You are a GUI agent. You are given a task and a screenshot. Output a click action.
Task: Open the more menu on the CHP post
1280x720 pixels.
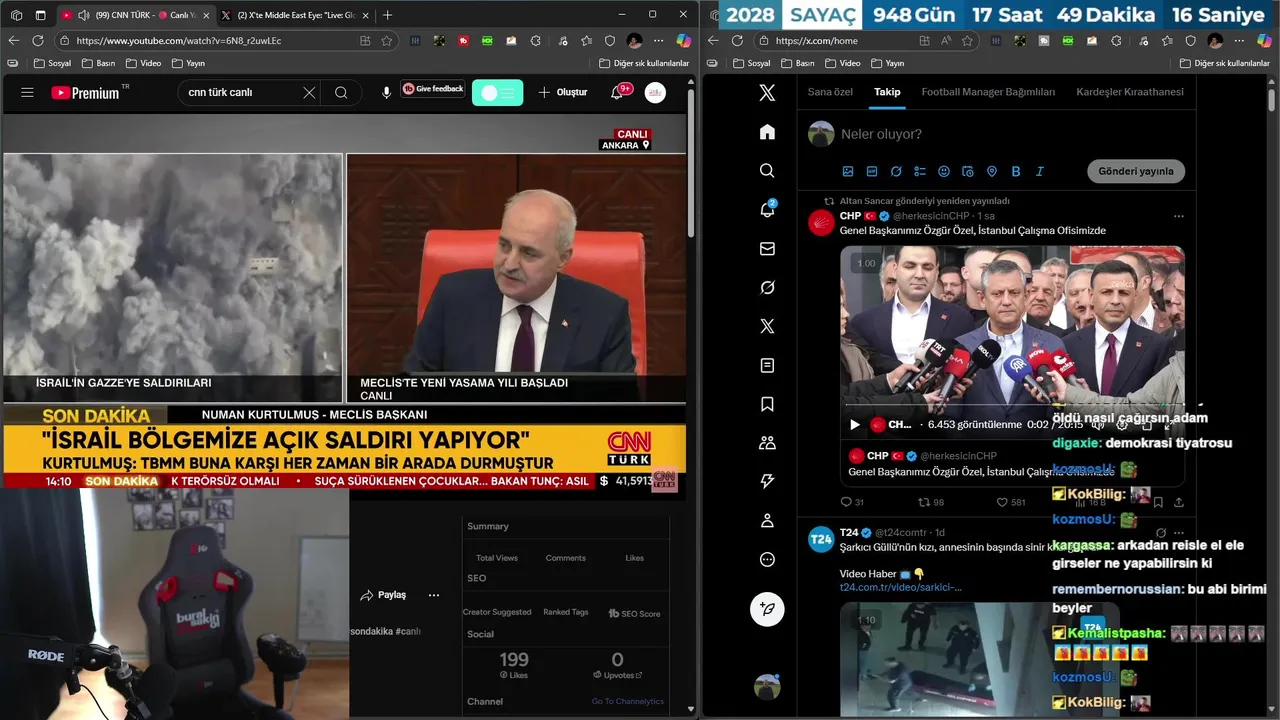click(x=1179, y=216)
